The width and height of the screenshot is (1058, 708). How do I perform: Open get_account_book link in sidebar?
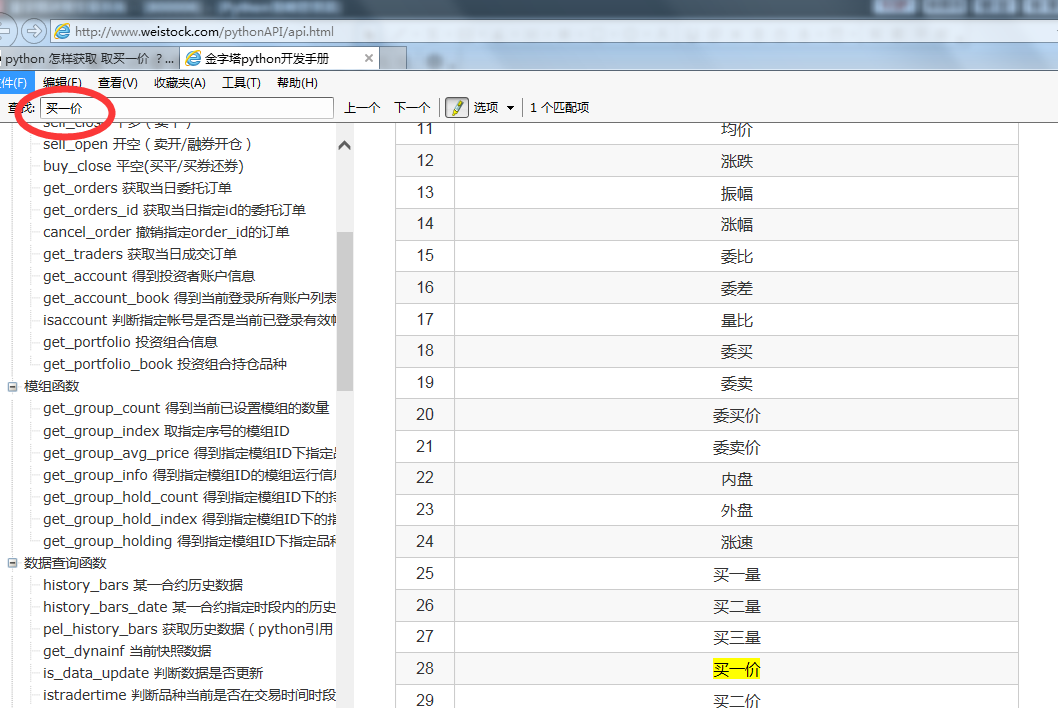click(189, 298)
